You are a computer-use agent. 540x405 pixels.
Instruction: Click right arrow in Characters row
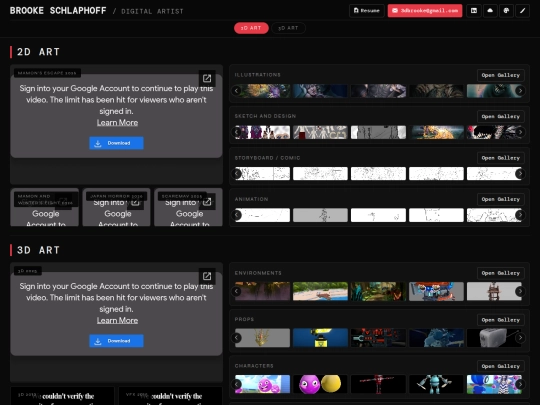(520, 384)
